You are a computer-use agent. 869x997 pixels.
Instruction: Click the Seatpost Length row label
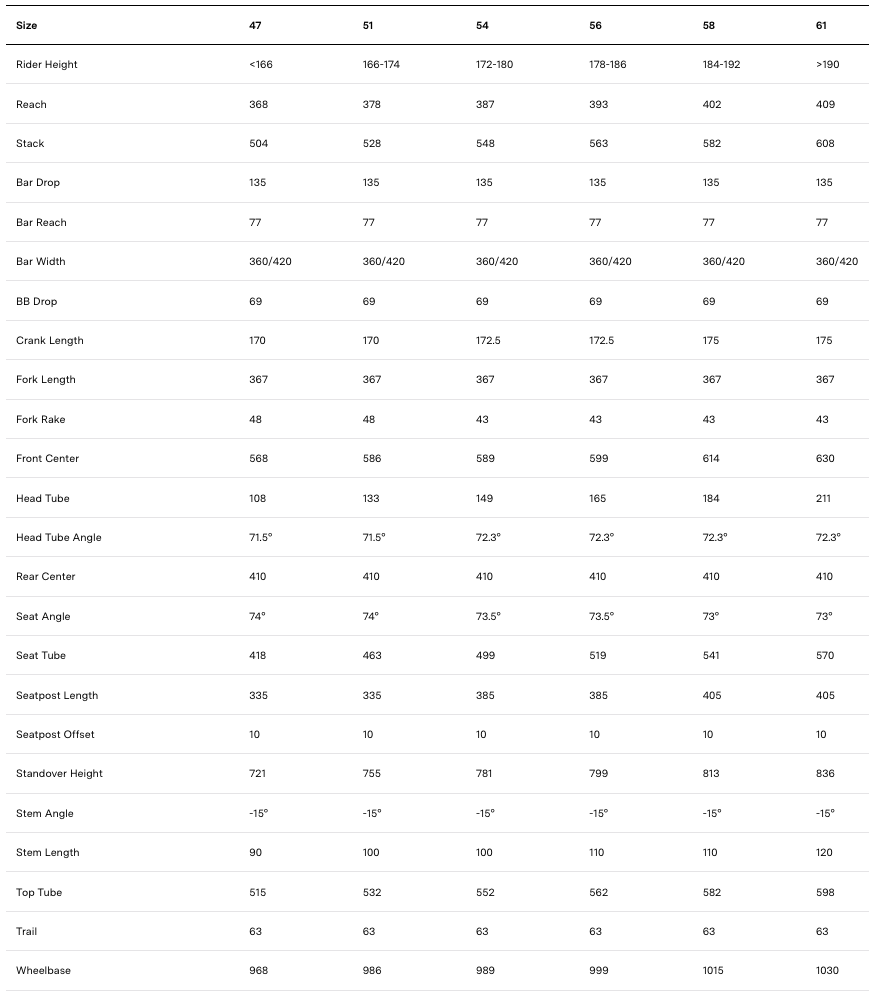pos(57,696)
